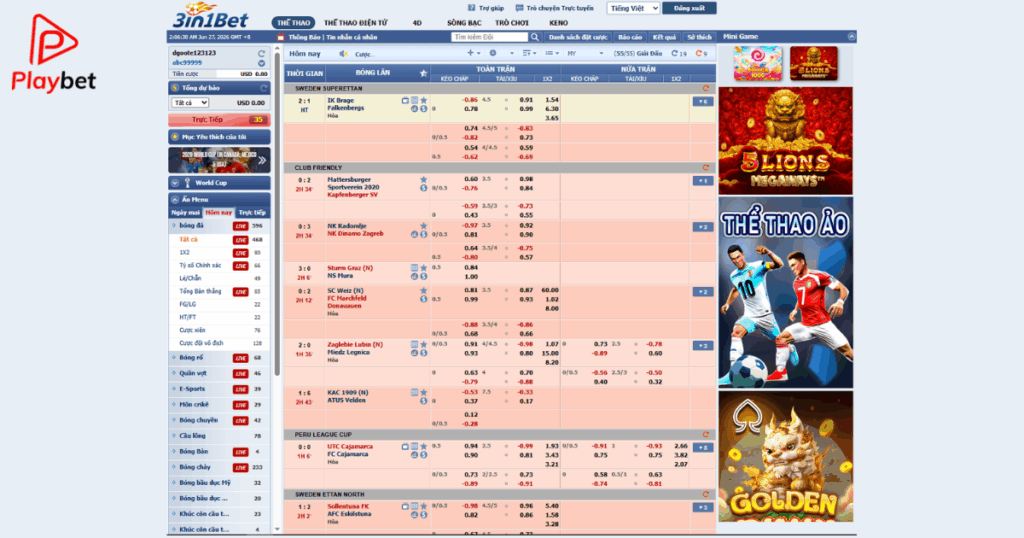This screenshot has height=538, width=1024.
Task: Open the SÒNG BẠC menu
Action: click(464, 23)
